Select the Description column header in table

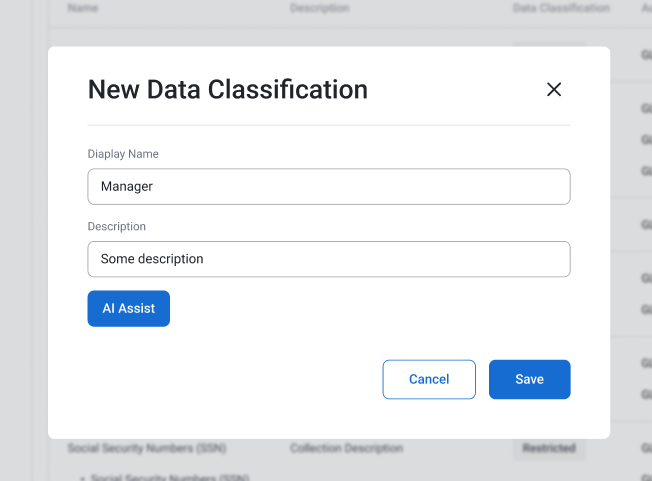[319, 8]
